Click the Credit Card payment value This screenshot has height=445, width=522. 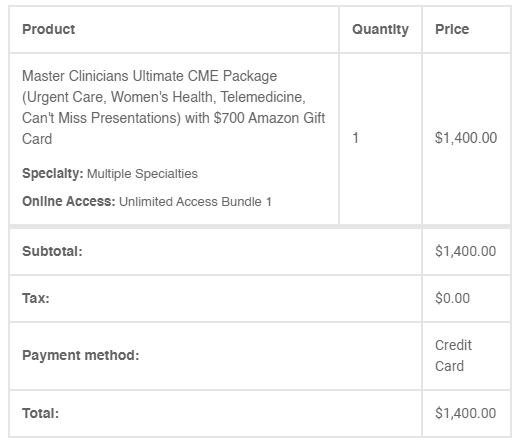[x=453, y=356]
